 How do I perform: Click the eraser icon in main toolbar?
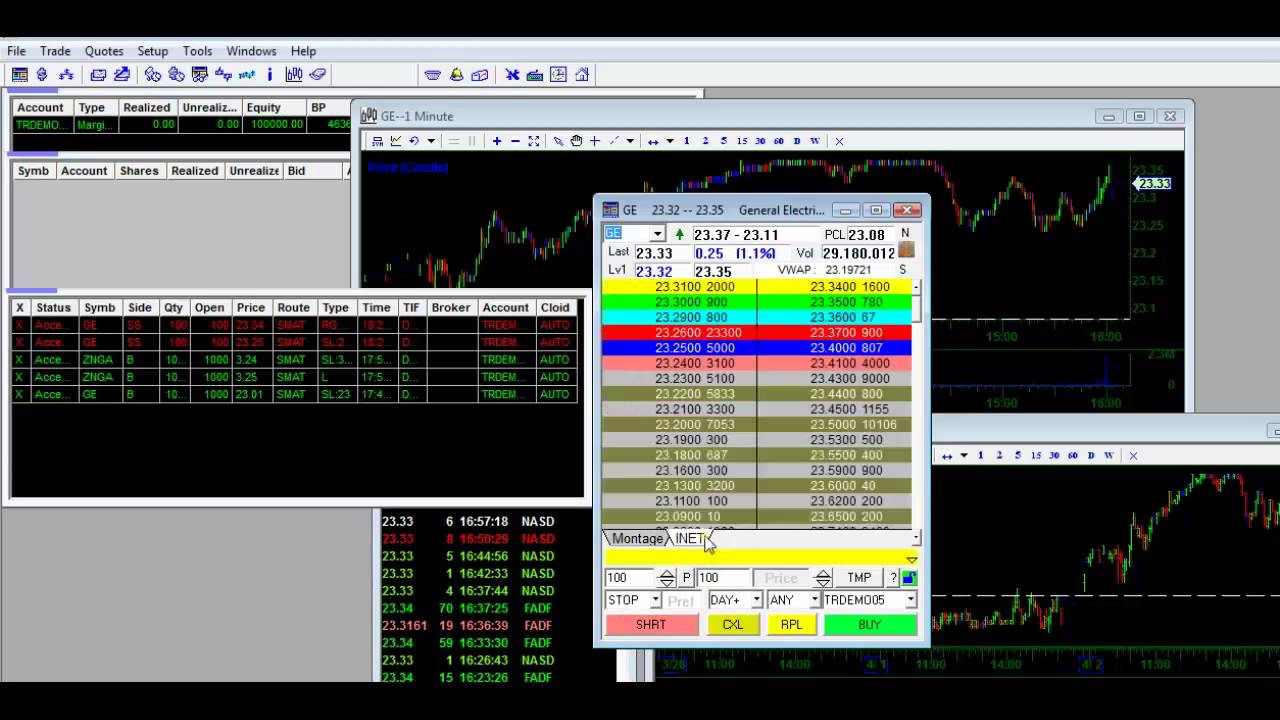(317, 74)
